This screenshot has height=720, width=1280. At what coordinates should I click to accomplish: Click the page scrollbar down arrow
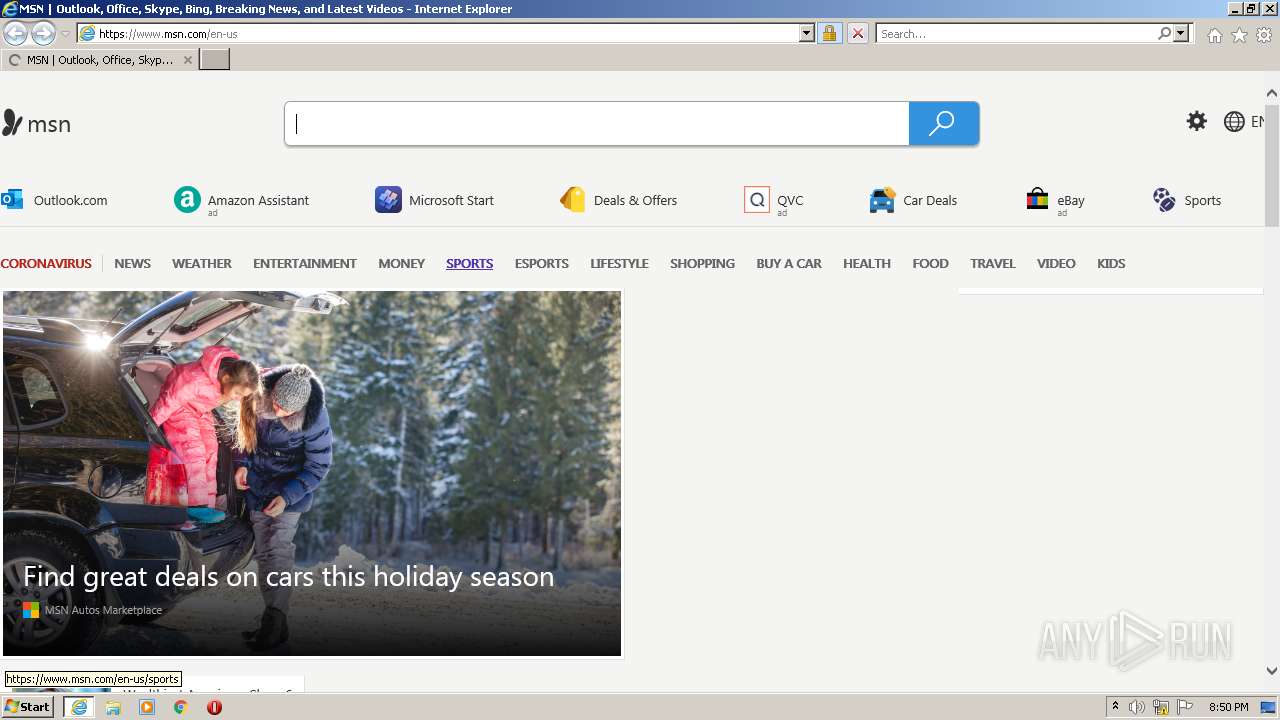point(1271,671)
